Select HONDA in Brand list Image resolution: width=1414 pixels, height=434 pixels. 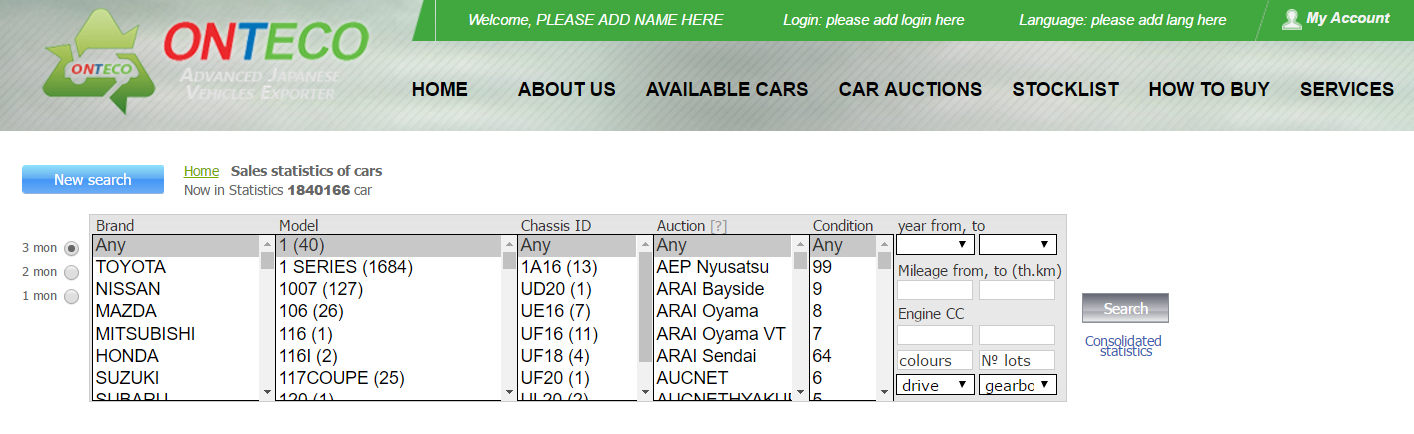176,355
